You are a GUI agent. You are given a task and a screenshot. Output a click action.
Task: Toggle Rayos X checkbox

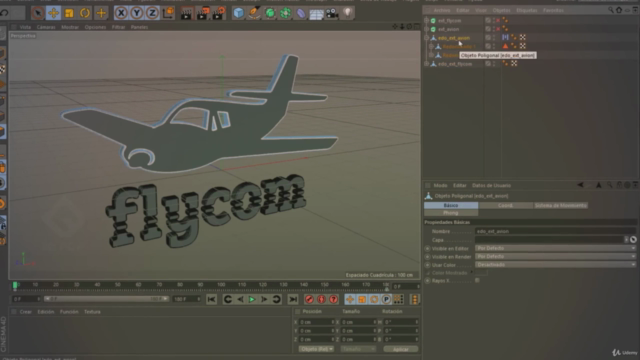click(x=477, y=280)
